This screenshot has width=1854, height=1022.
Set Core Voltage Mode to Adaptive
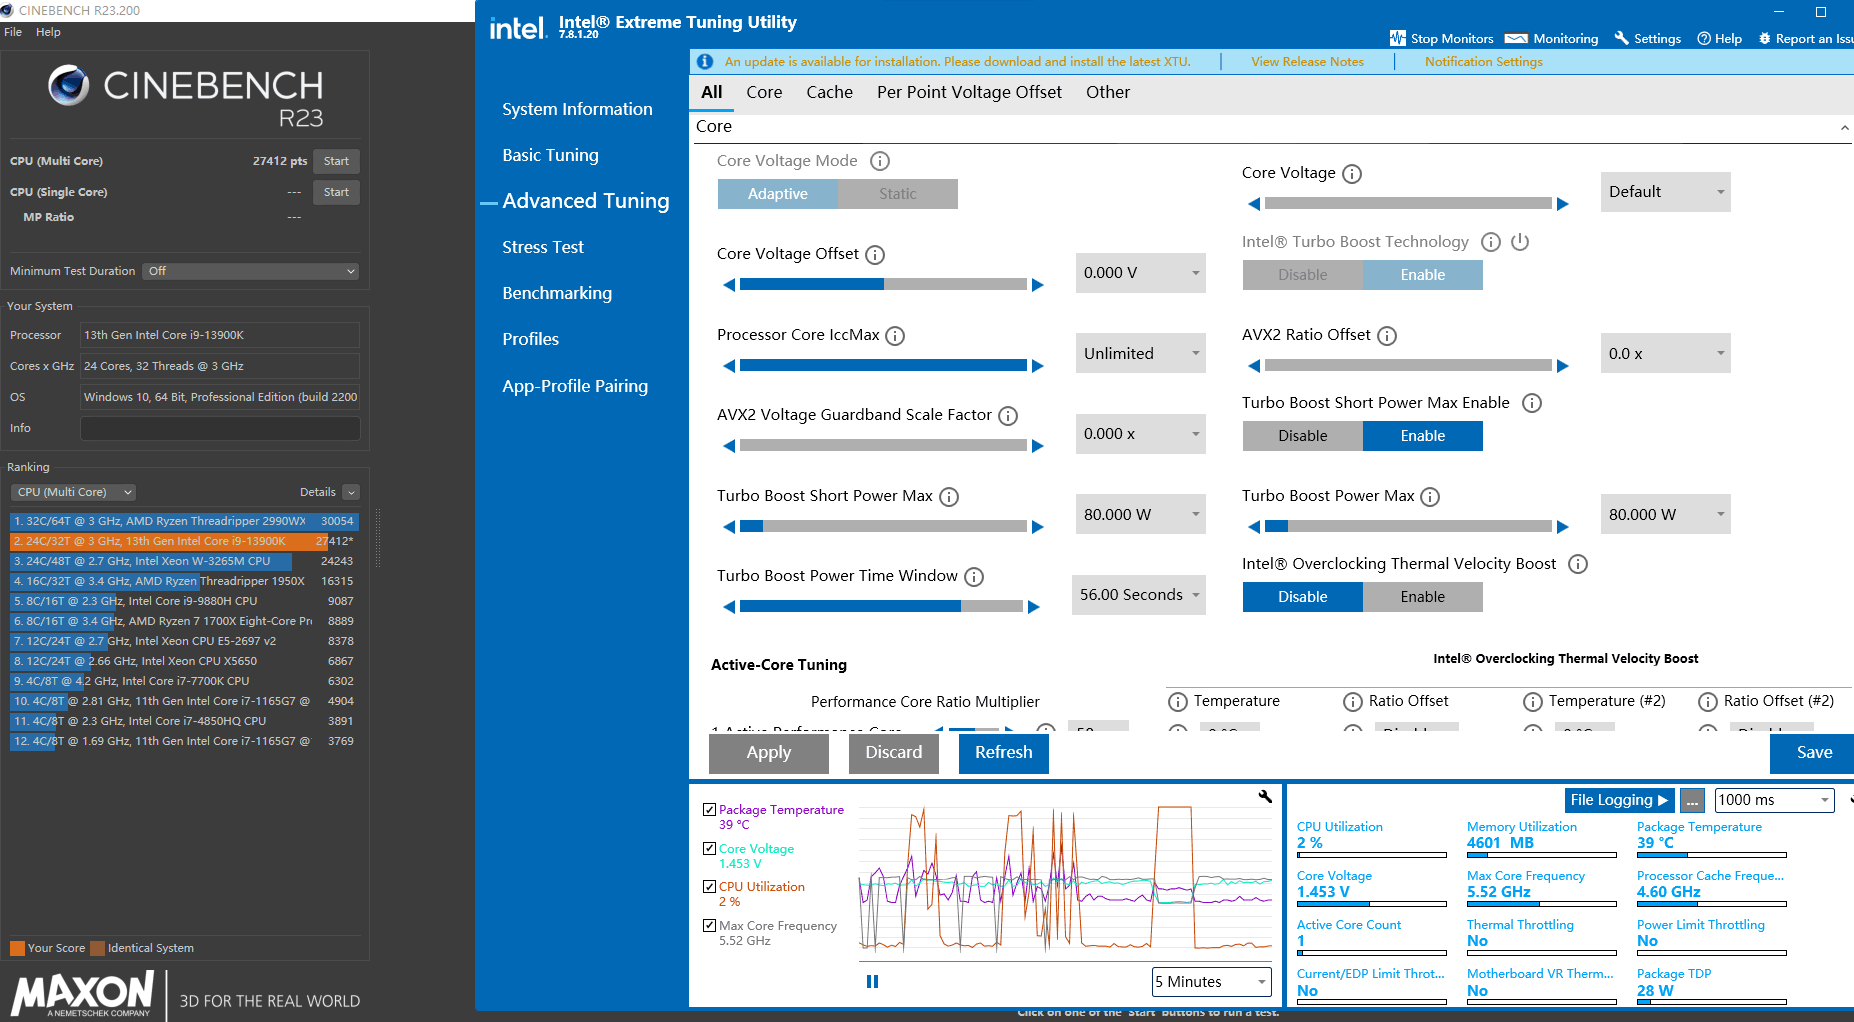777,194
